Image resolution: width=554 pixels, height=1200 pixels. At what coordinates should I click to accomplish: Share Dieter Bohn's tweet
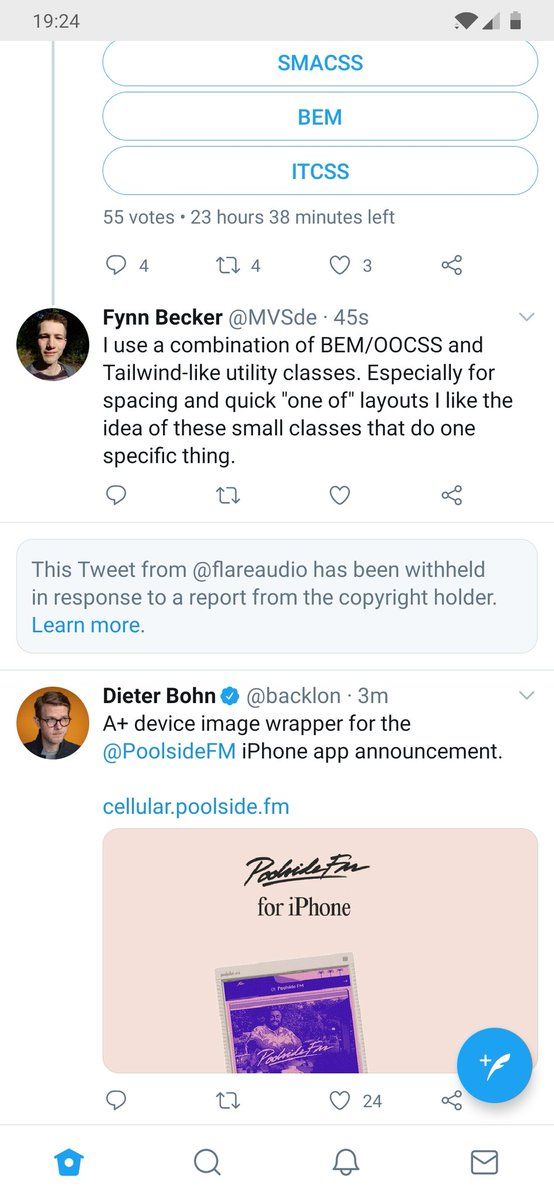[452, 1100]
